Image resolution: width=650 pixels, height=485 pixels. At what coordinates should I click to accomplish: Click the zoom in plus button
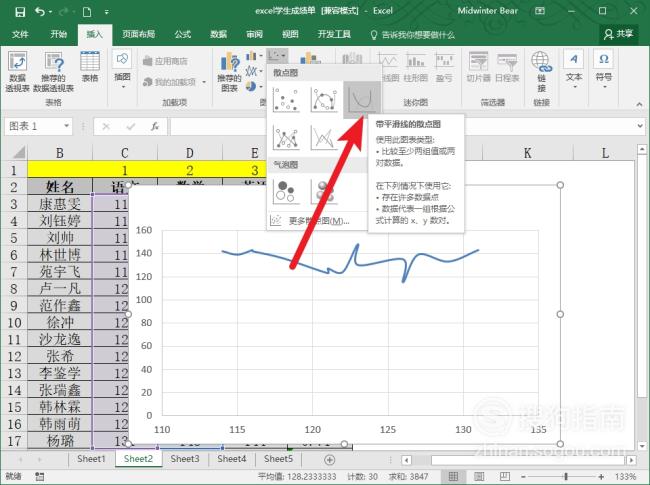(601, 477)
